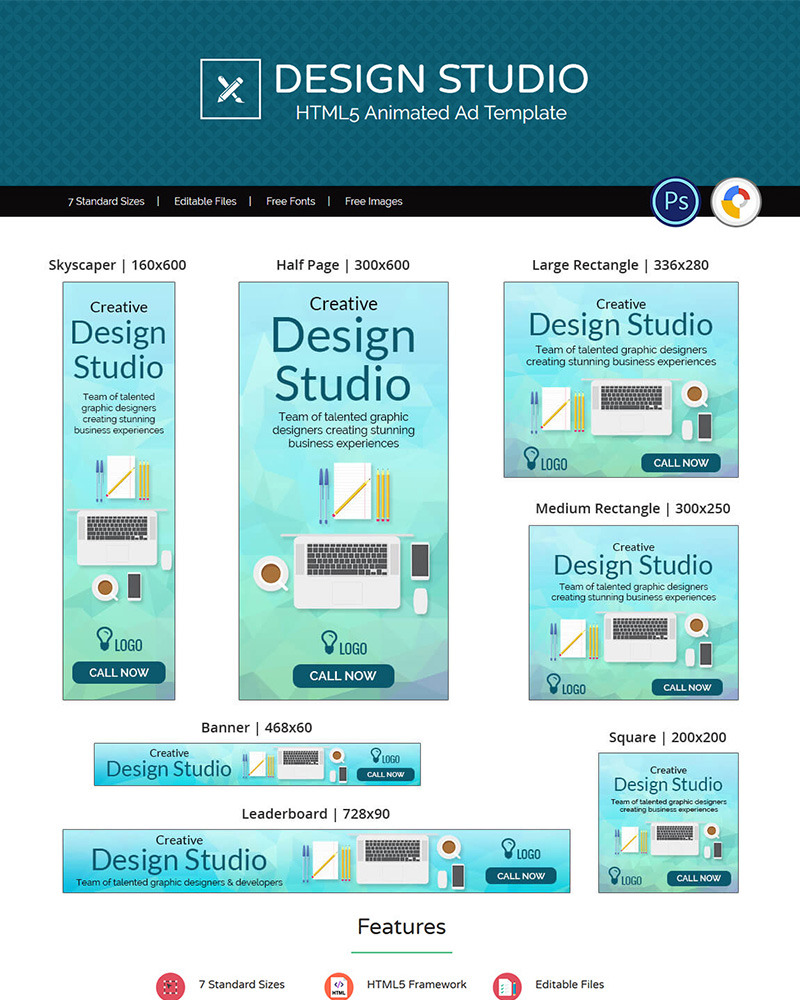Select the 7 Standard Sizes feature icon
This screenshot has height=1000, width=800.
[171, 986]
